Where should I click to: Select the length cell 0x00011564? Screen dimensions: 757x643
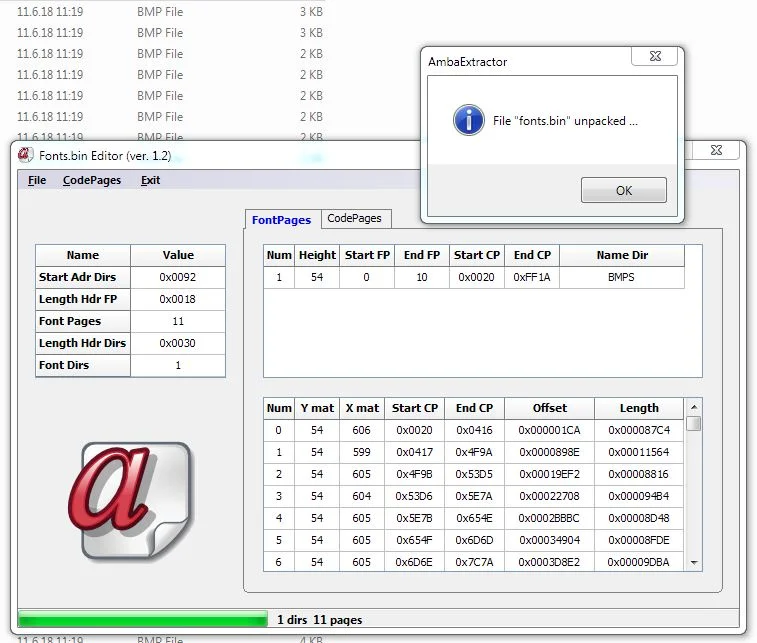[x=639, y=452]
